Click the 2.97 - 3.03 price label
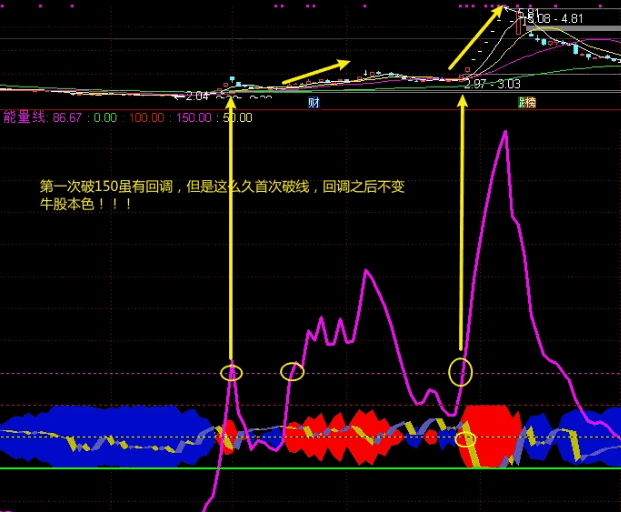 [492, 84]
